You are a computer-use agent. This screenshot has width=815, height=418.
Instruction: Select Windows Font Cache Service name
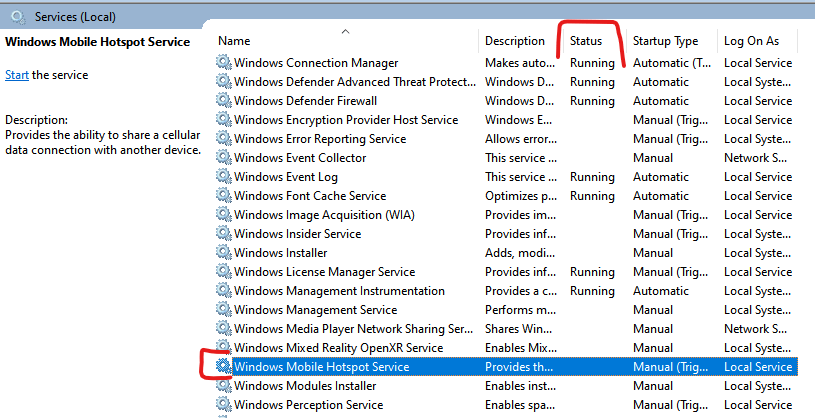tap(310, 196)
